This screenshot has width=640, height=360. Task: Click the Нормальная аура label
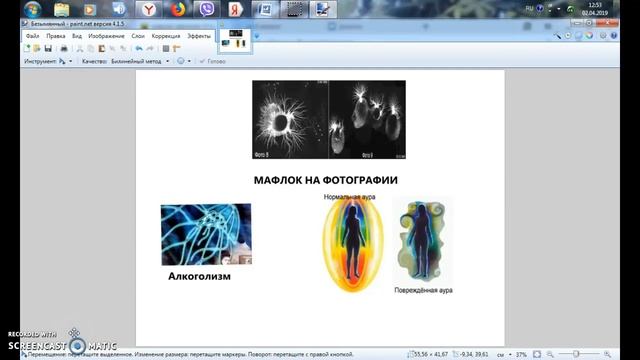click(349, 197)
